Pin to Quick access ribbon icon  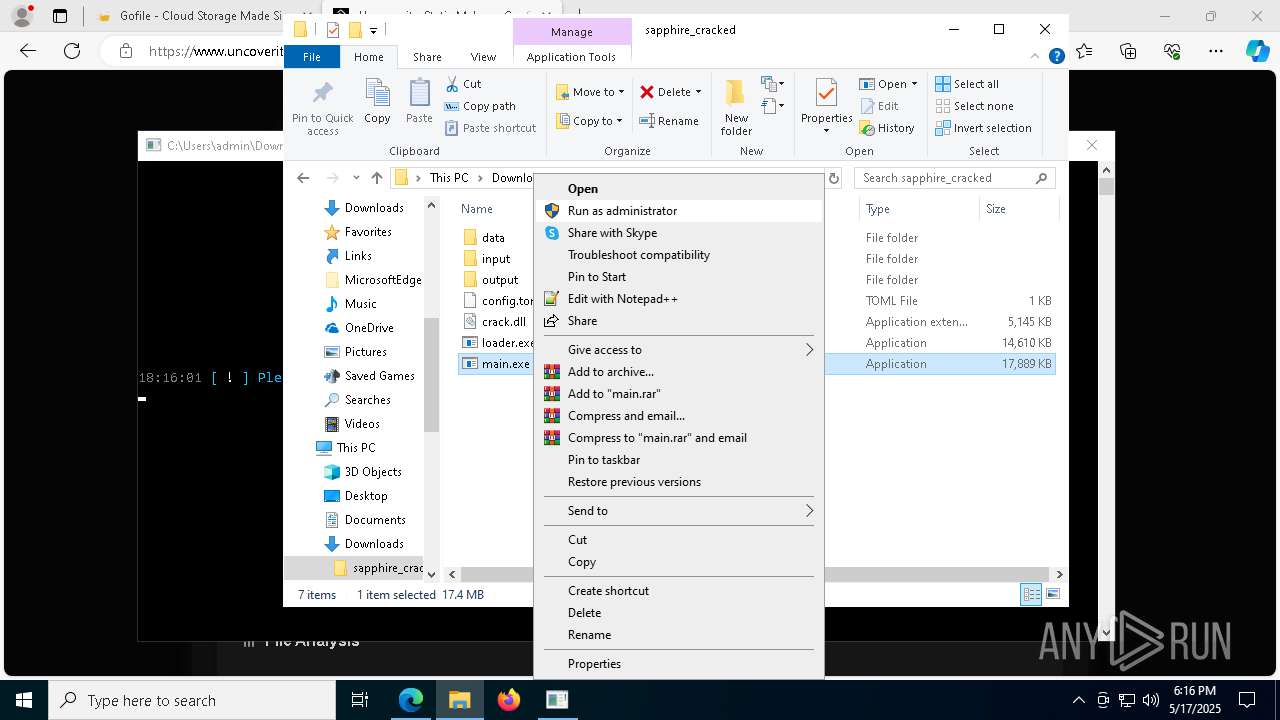click(x=322, y=108)
